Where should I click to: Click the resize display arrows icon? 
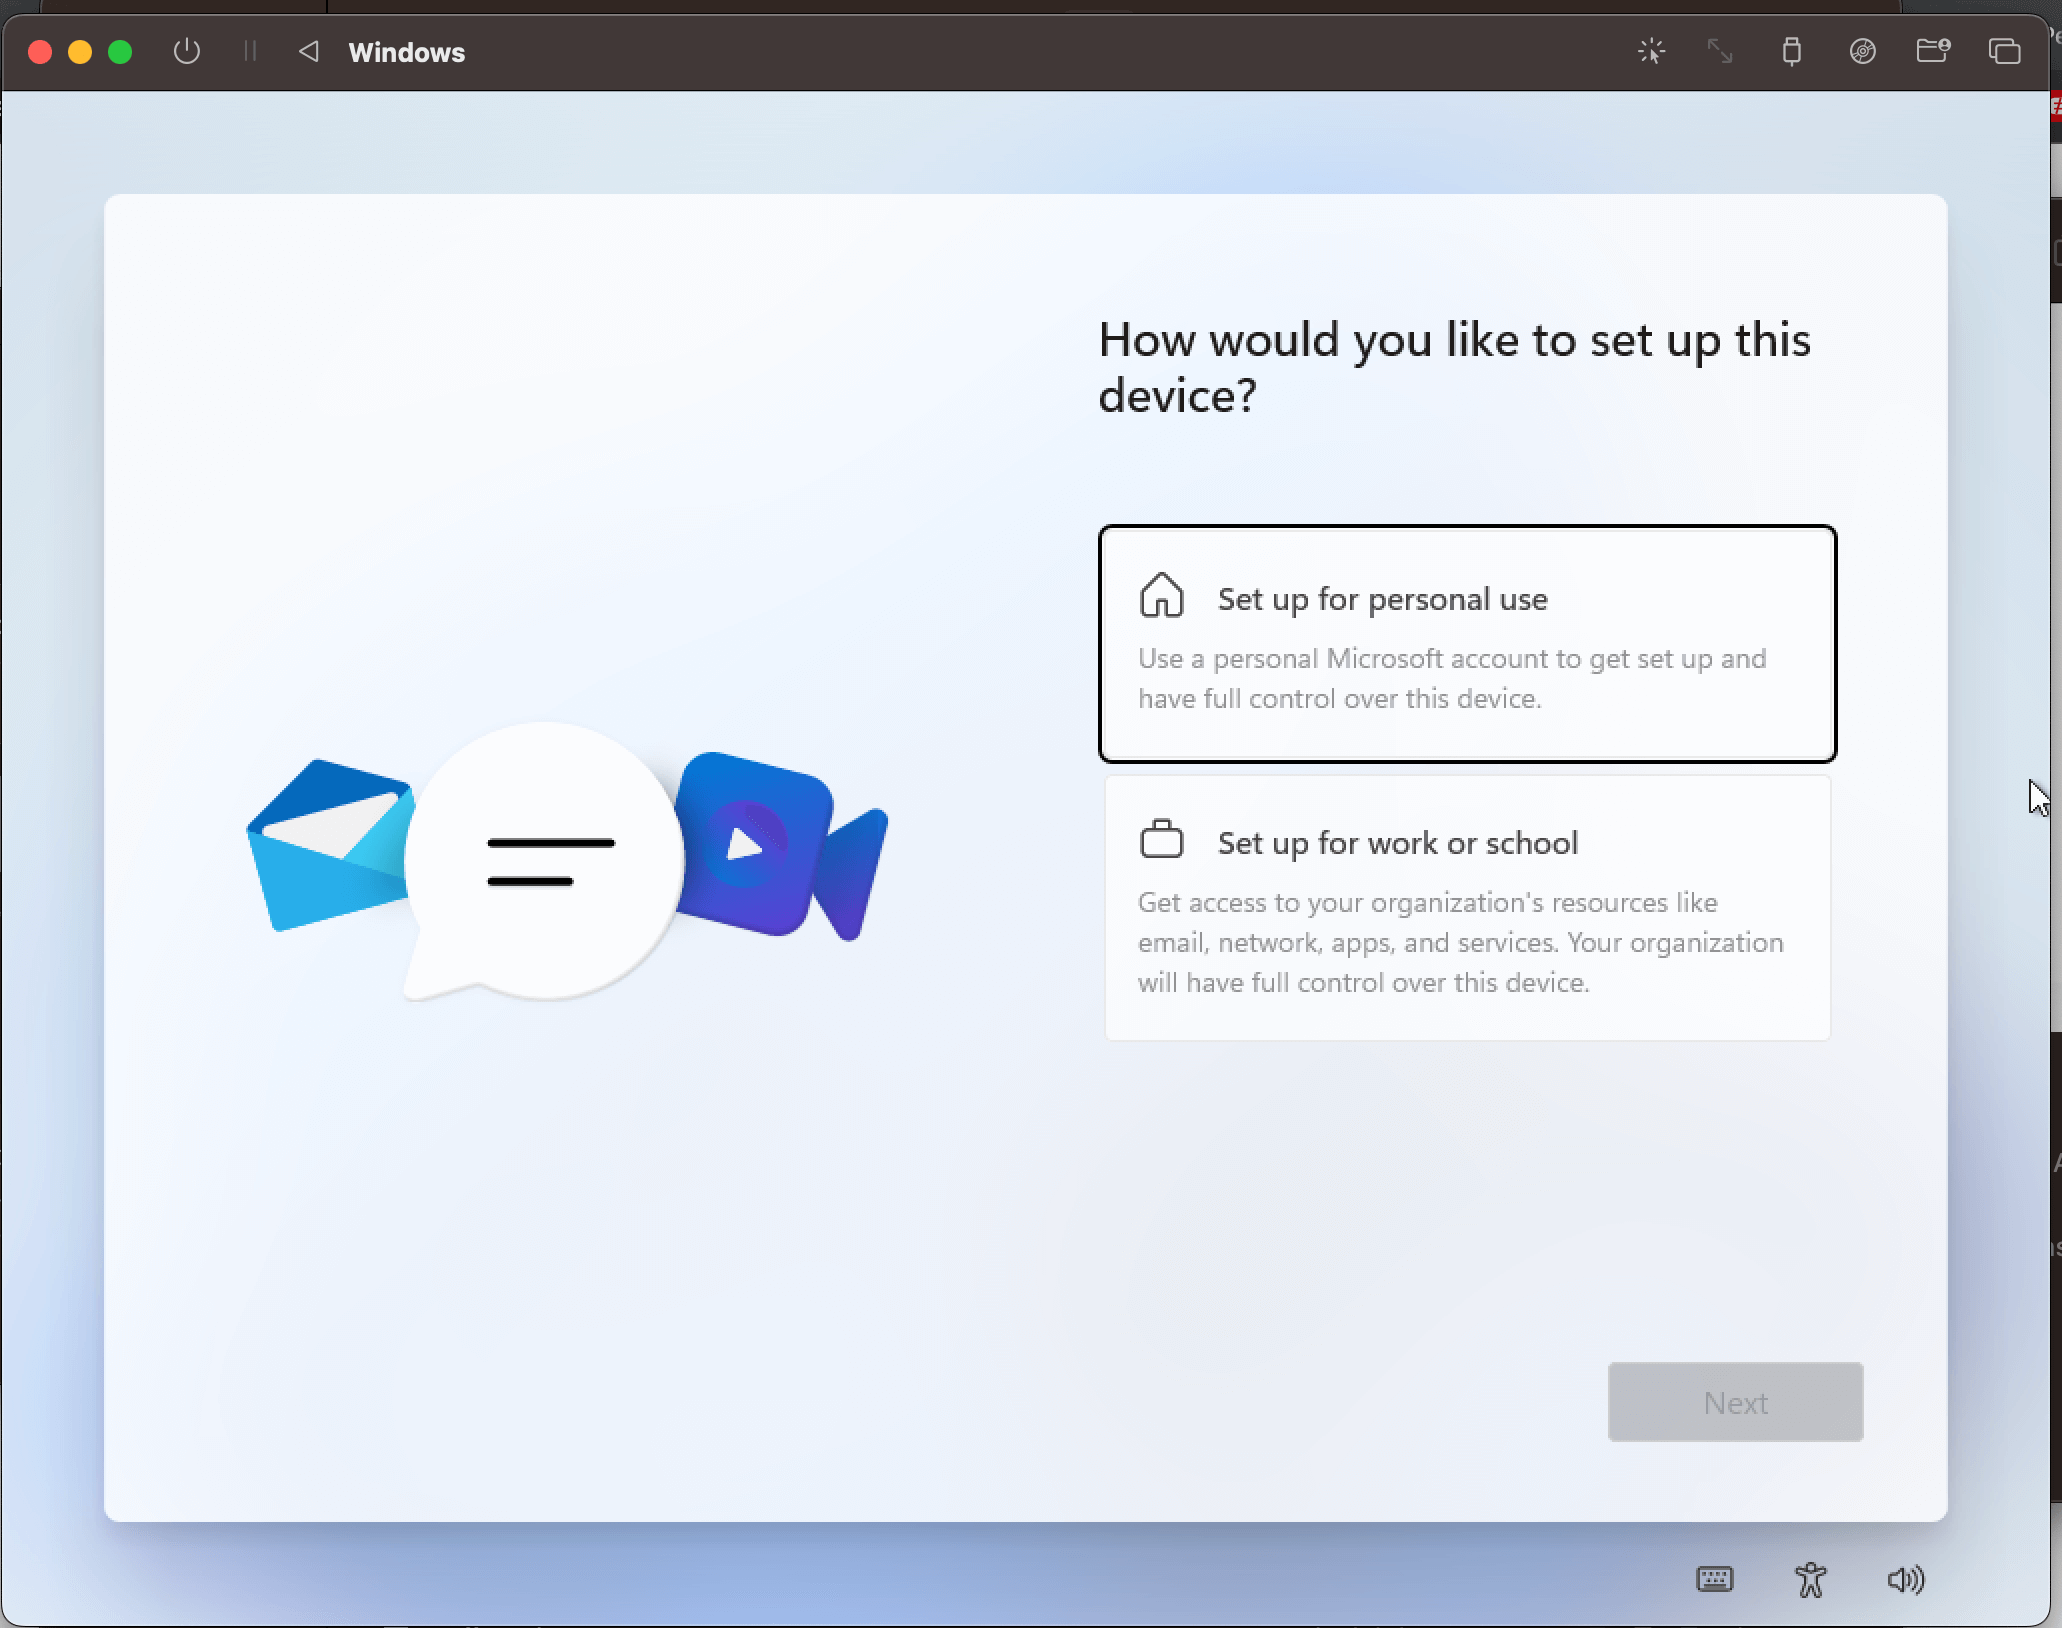[1720, 51]
